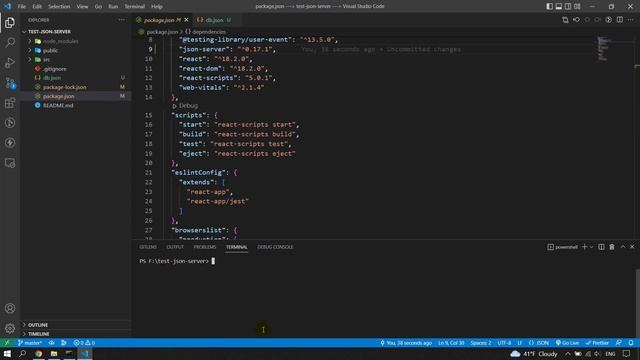Kill the terminal with trash icon

pos(612,247)
